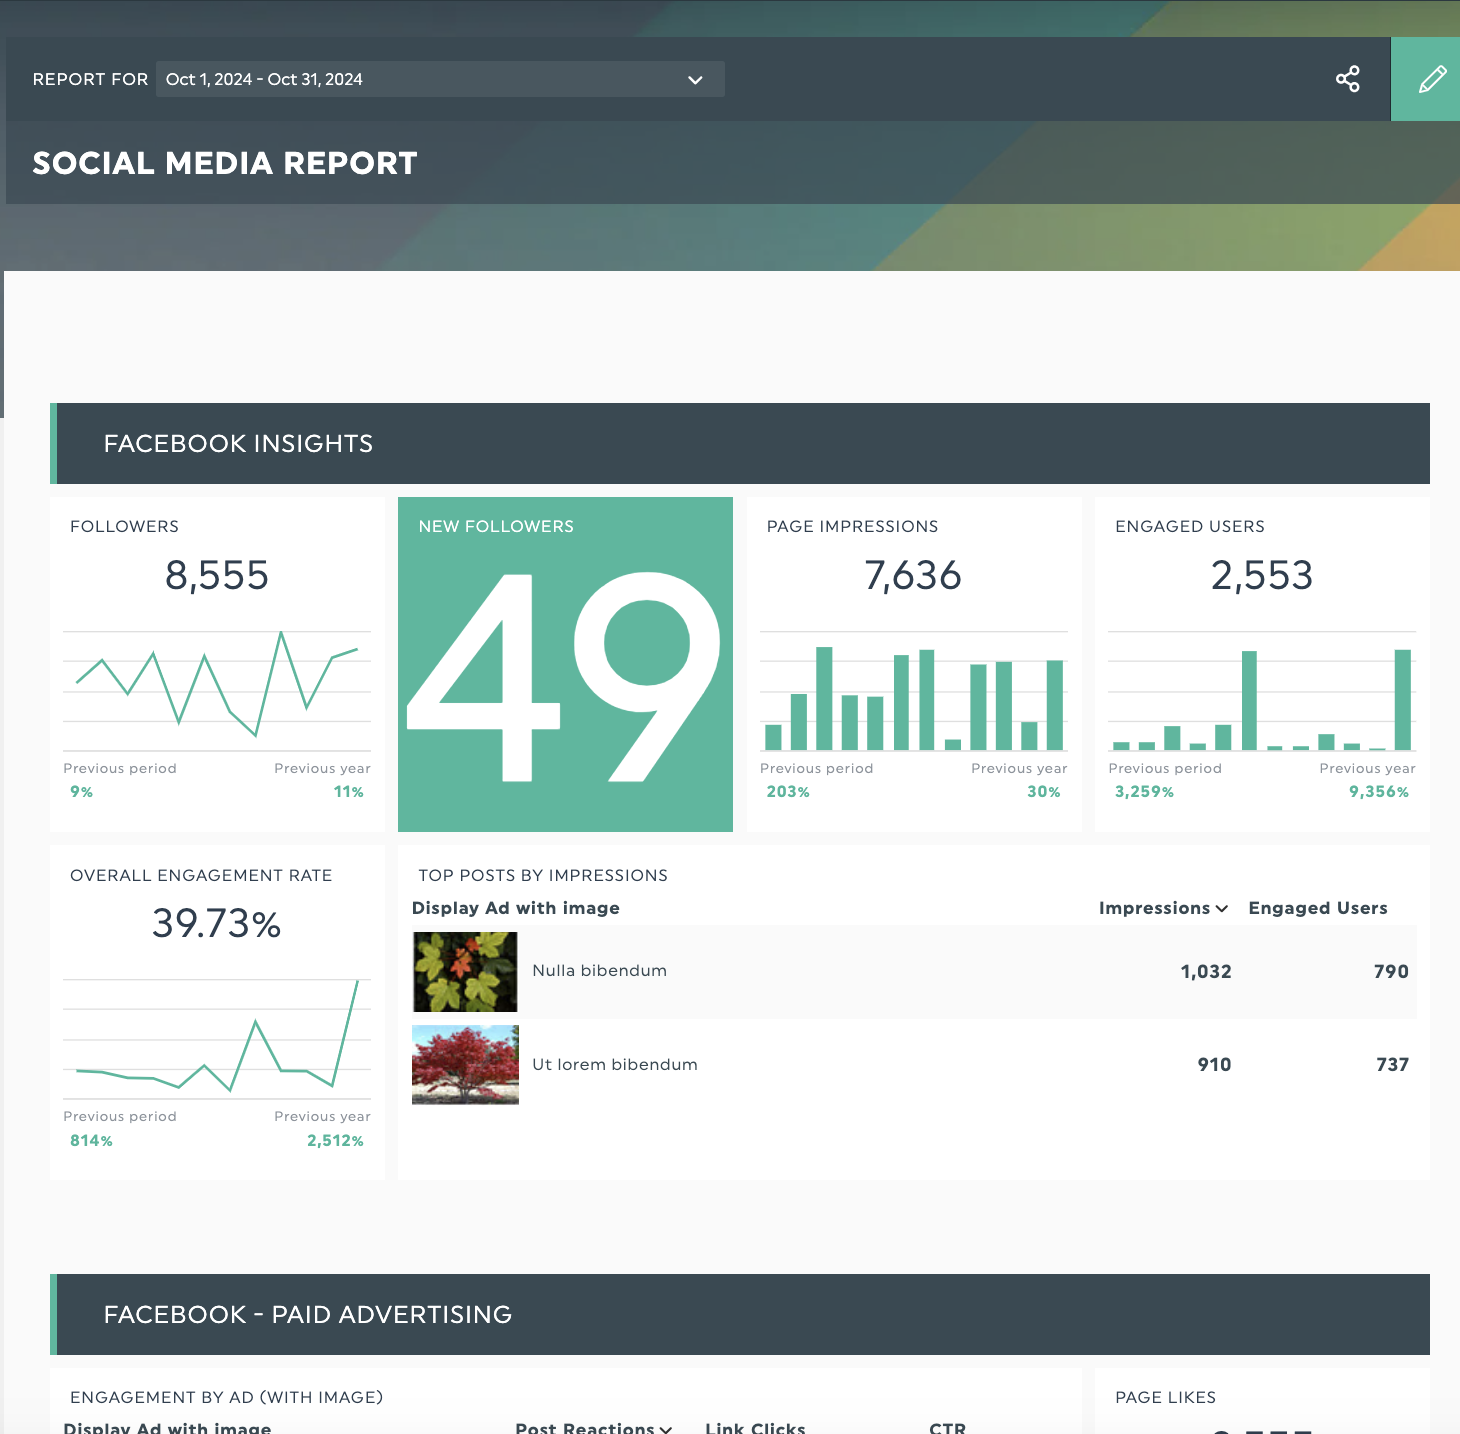This screenshot has height=1434, width=1460.
Task: Click the Followers line chart
Action: [217, 690]
